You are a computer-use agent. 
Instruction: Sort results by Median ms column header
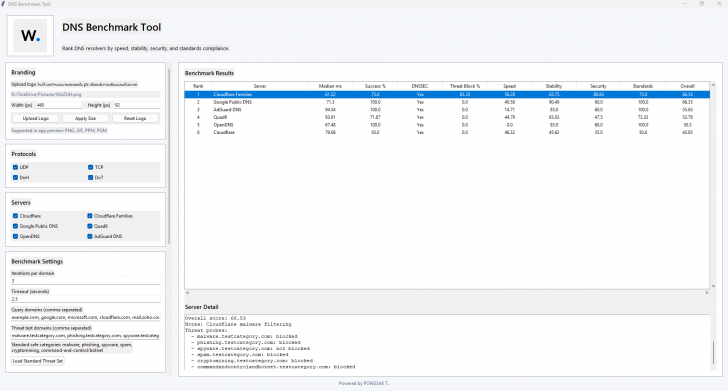330,86
